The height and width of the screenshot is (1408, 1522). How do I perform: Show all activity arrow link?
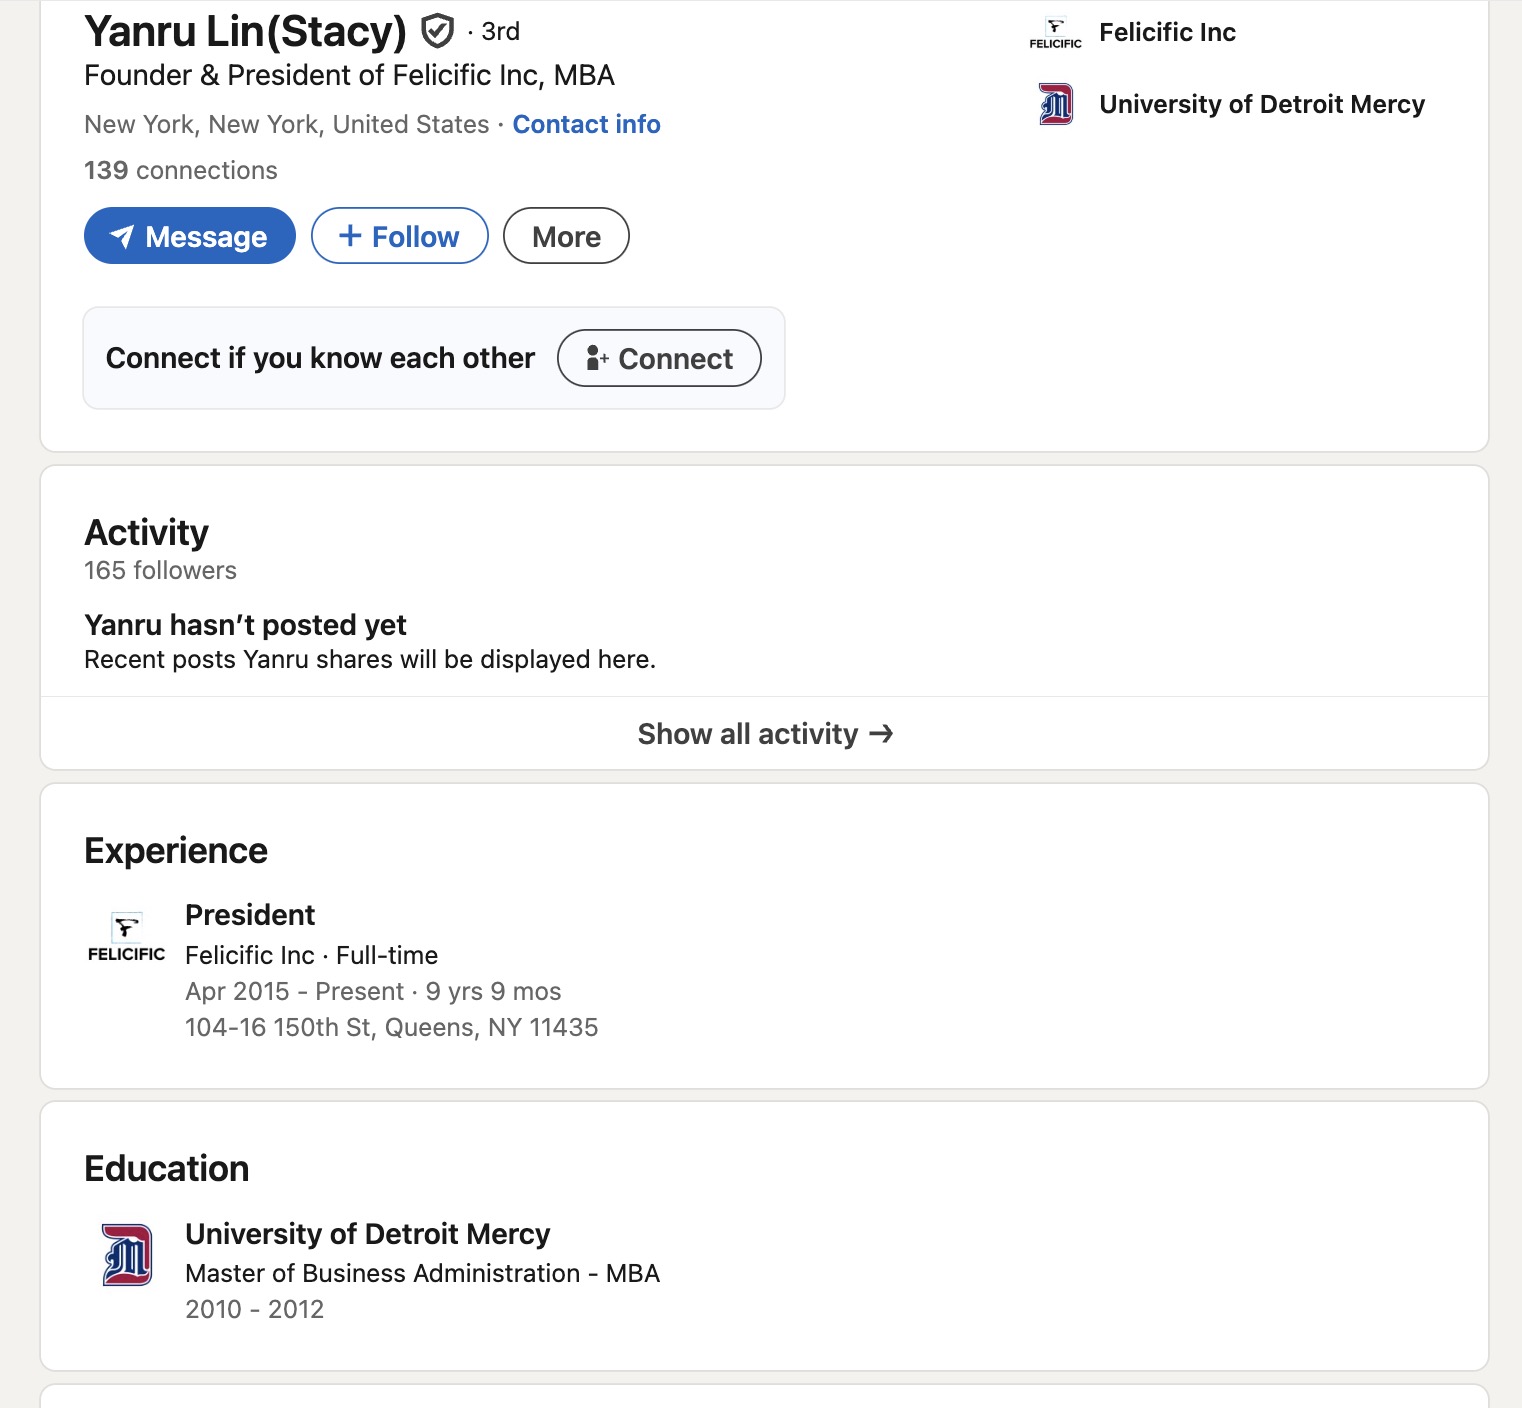765,734
